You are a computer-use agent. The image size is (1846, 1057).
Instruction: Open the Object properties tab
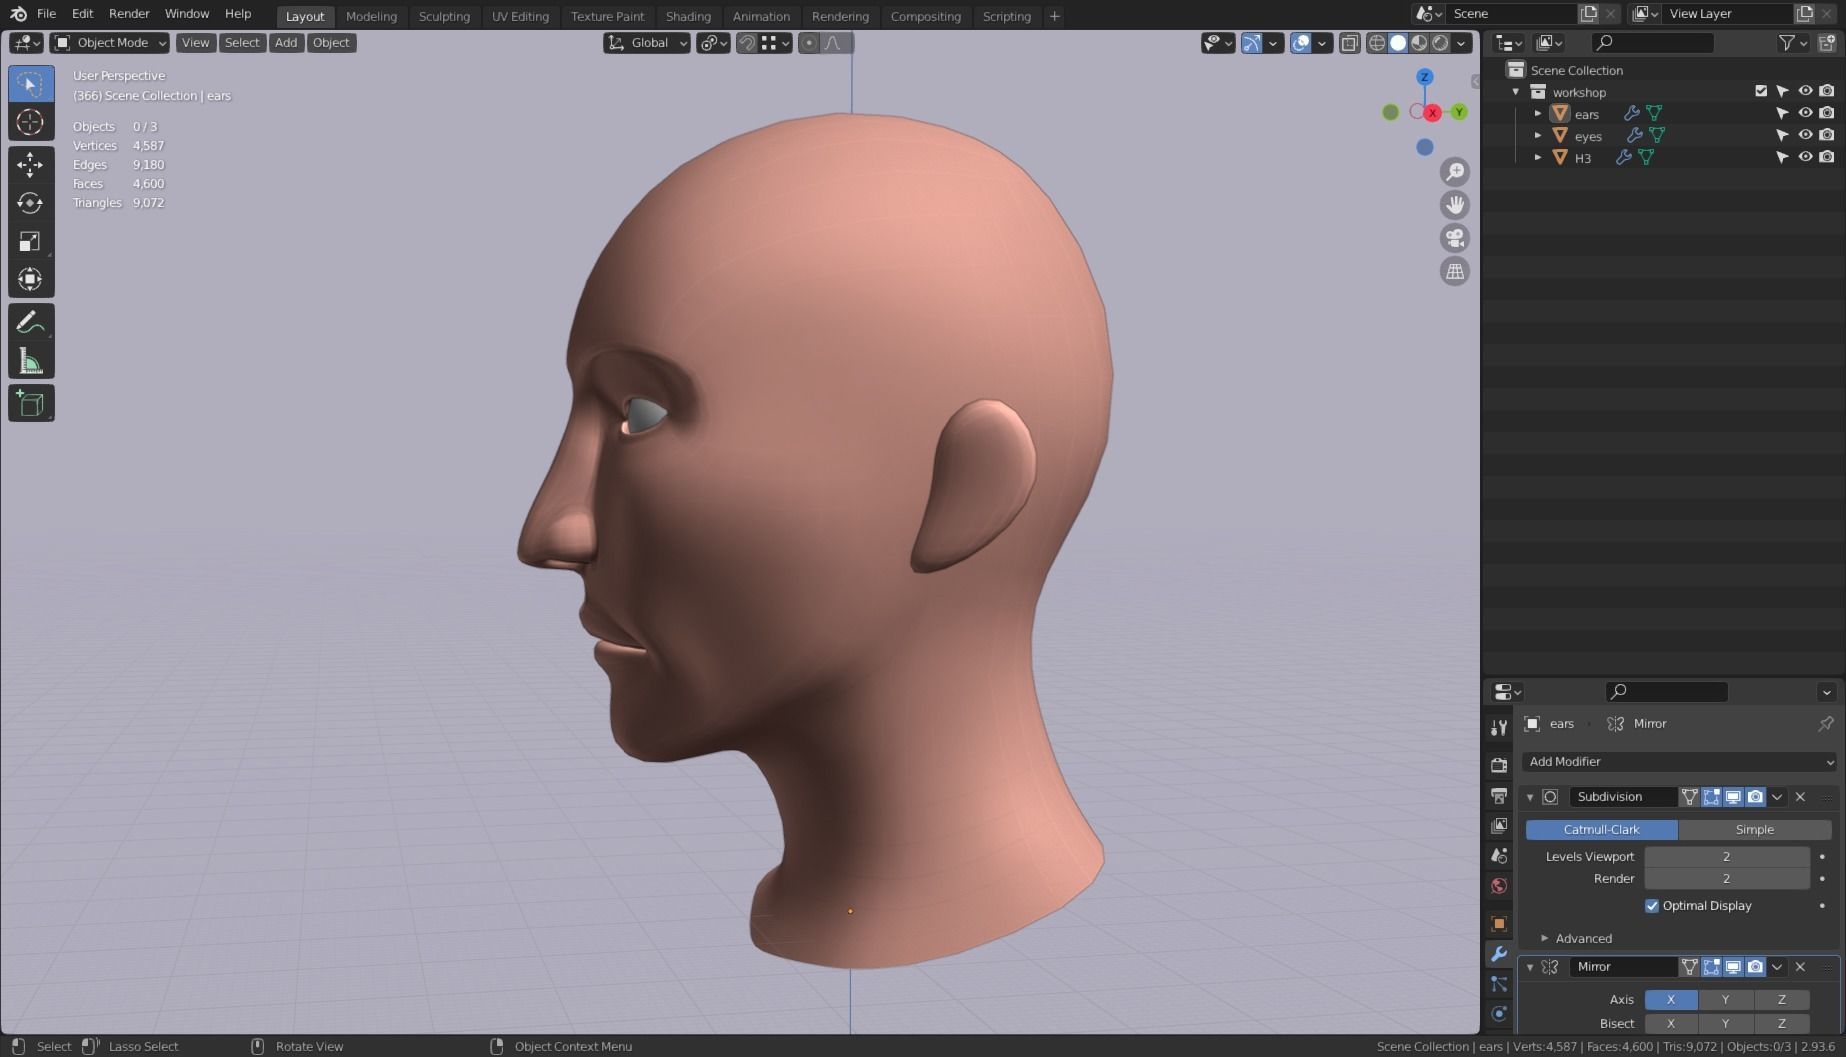1498,923
